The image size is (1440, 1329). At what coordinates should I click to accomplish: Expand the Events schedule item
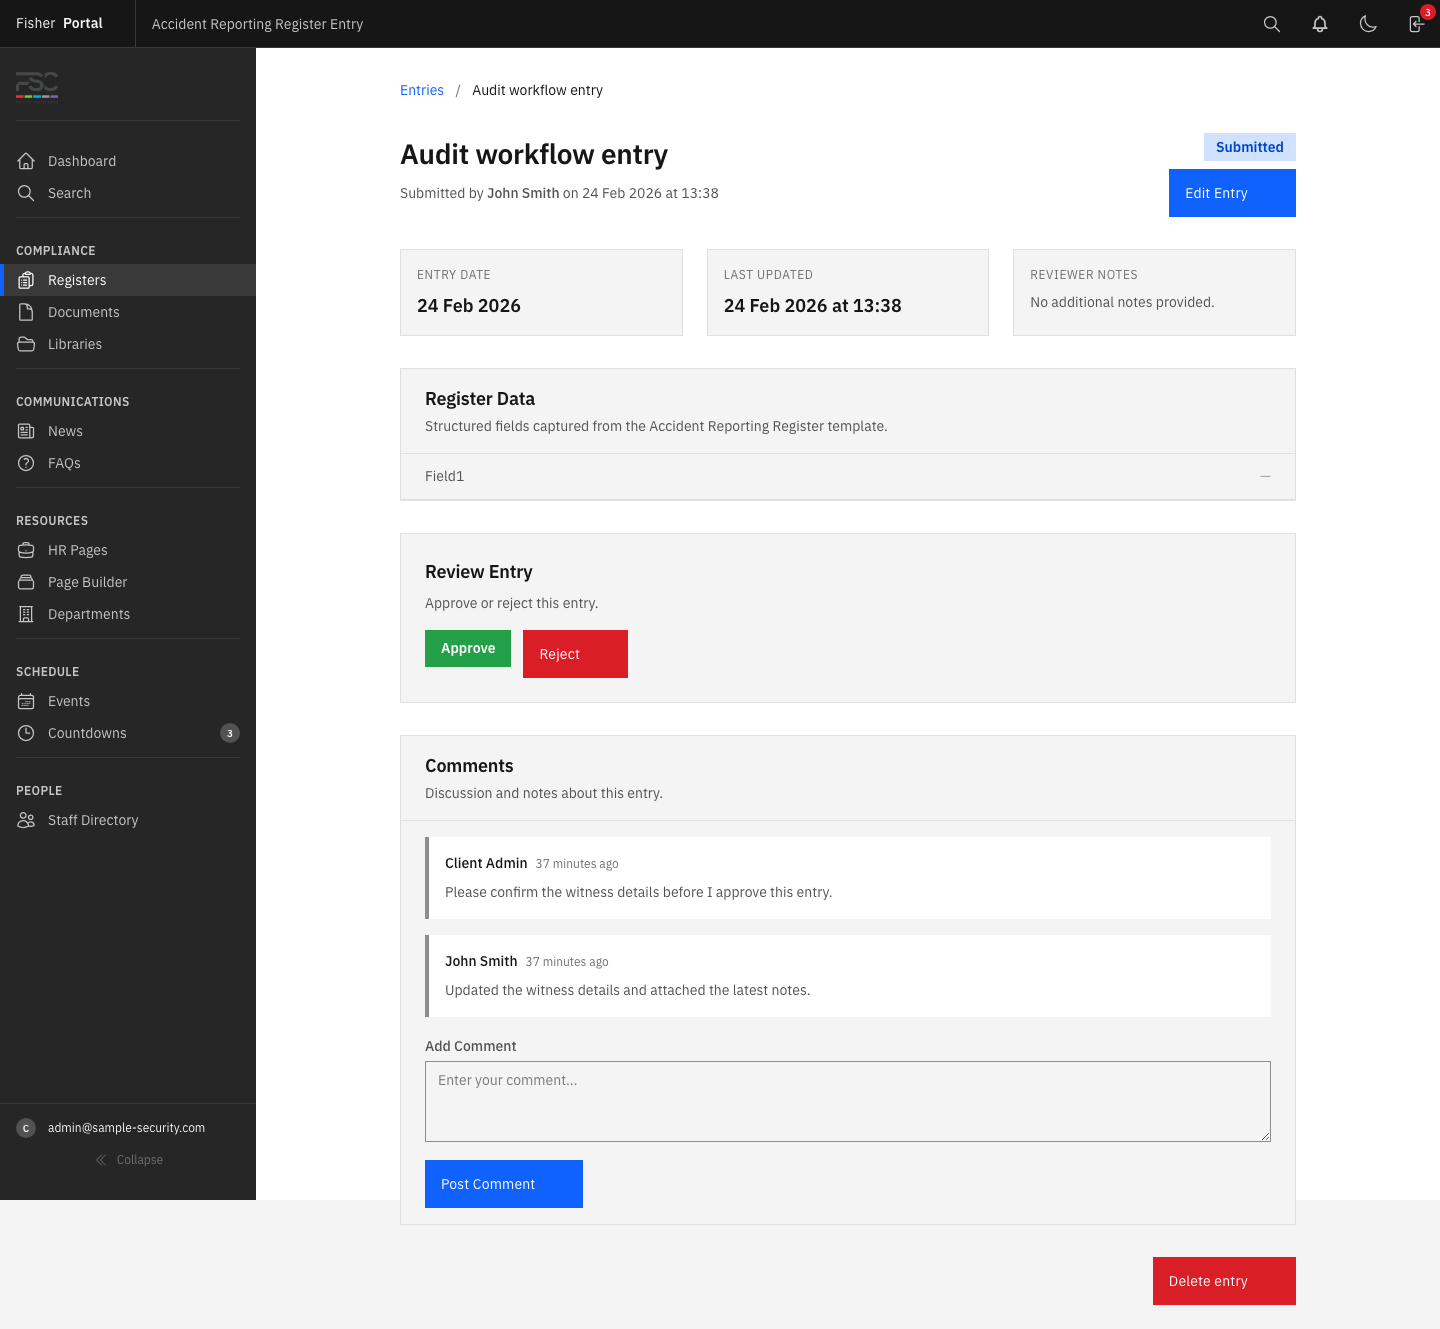(x=68, y=701)
